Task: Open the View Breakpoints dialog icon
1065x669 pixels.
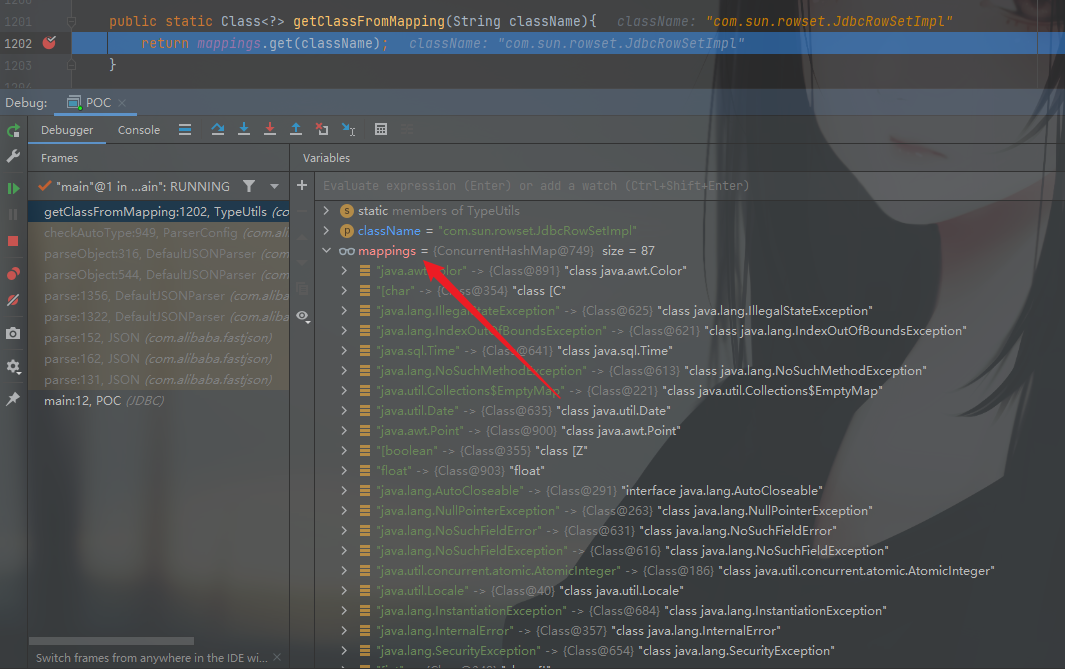Action: (13, 274)
